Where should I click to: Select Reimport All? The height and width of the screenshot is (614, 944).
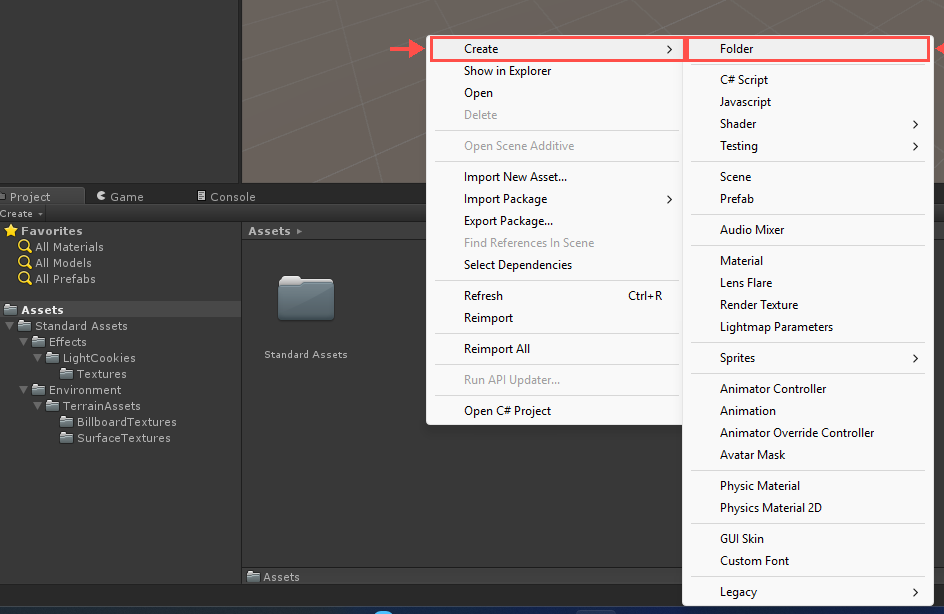pos(556,349)
